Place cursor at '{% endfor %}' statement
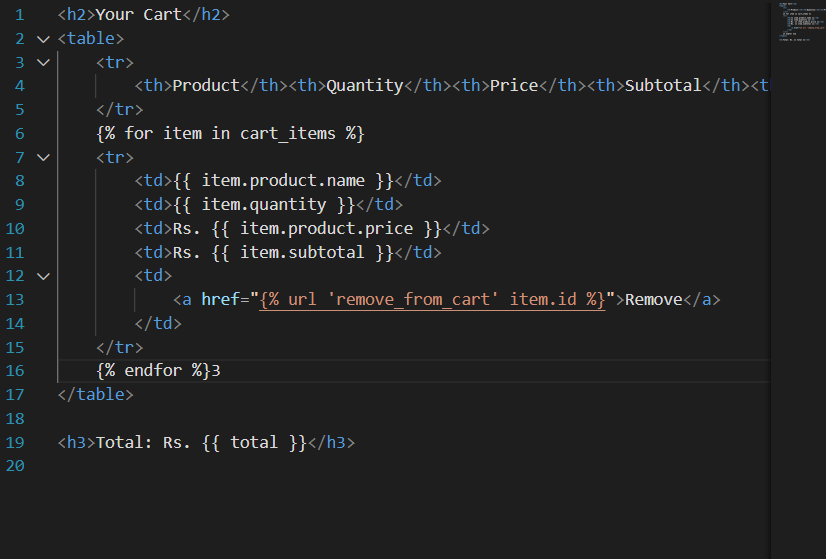The image size is (826, 559). pos(153,371)
